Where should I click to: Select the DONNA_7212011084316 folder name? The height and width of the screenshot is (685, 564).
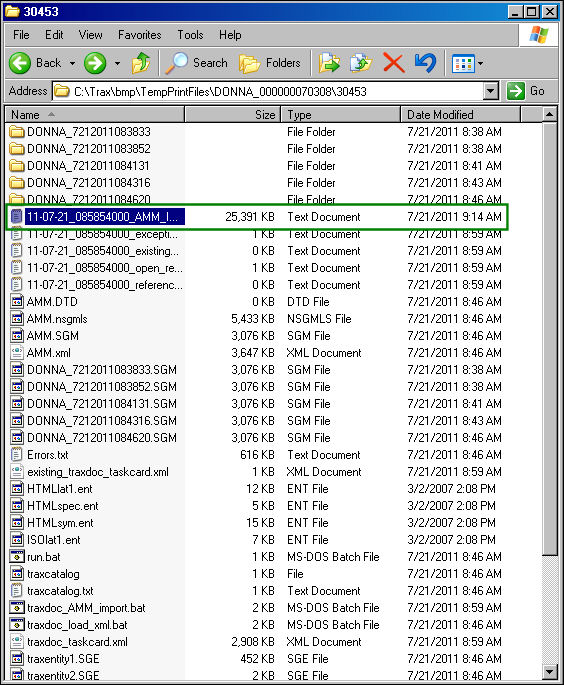pyautogui.click(x=89, y=183)
